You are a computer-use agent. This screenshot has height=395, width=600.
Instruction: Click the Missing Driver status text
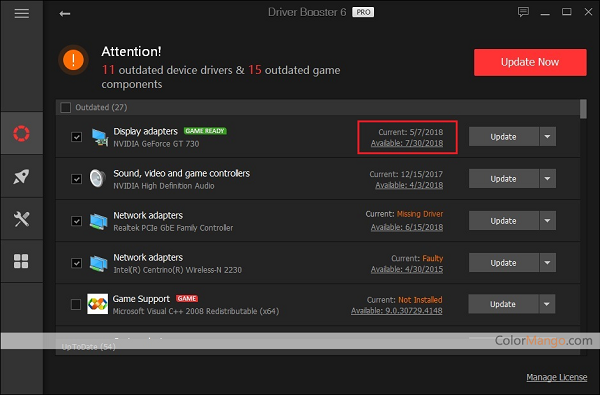point(420,214)
